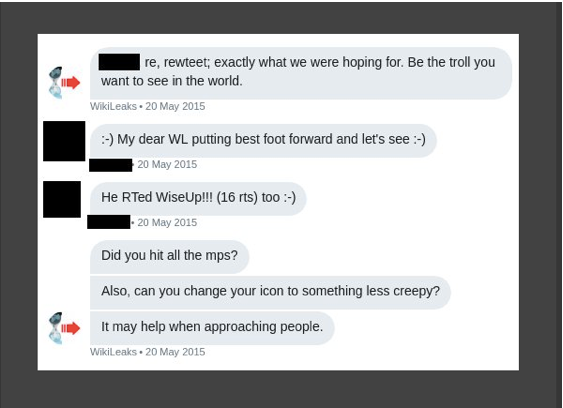The width and height of the screenshot is (563, 408).
Task: Click the date under the first WikiLeaks message
Action: (175, 106)
